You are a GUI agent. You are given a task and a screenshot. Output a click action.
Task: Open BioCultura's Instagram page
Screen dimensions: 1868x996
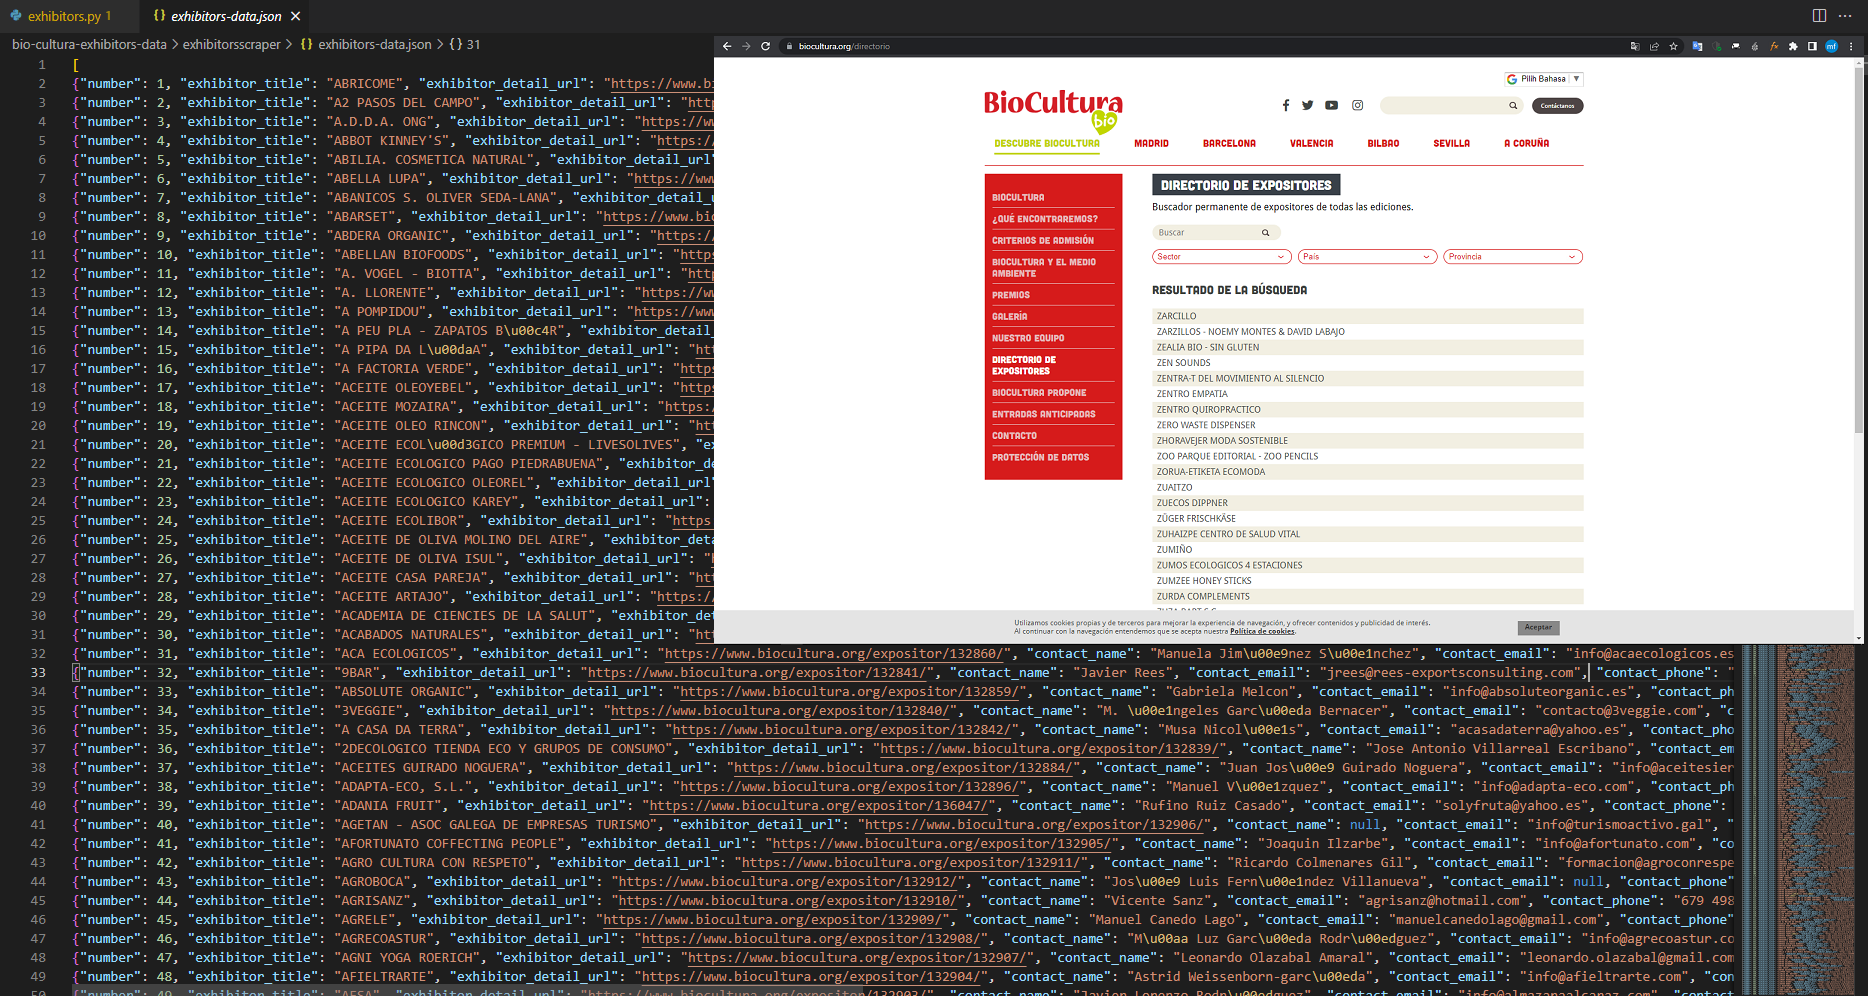coord(1357,105)
